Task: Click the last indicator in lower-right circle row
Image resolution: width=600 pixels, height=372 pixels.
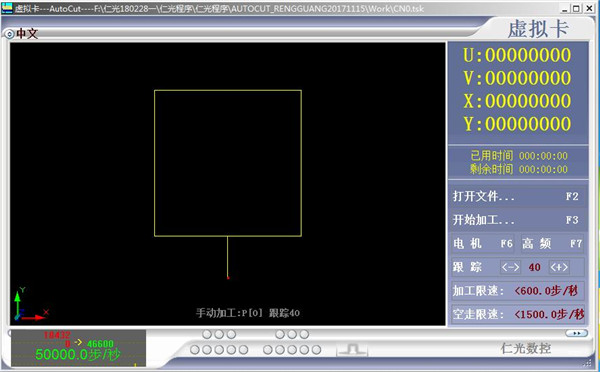Action: (316, 349)
